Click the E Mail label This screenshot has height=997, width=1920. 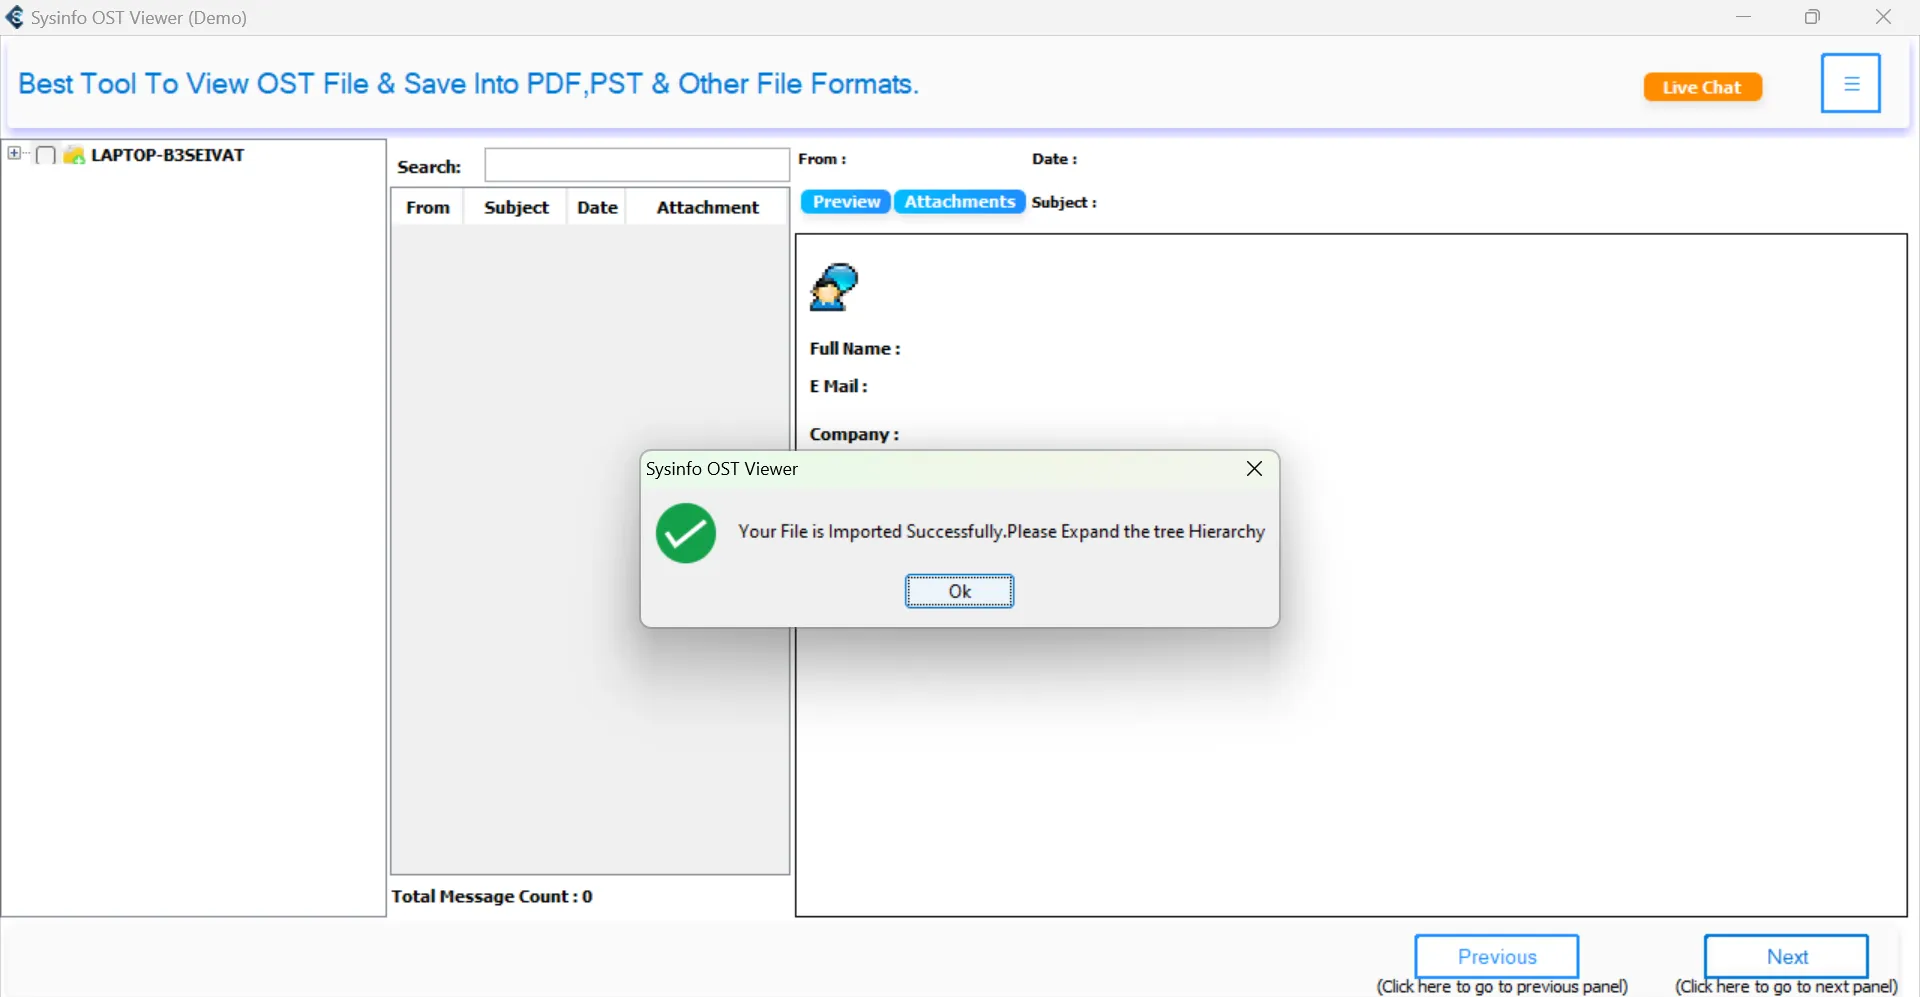coord(839,386)
